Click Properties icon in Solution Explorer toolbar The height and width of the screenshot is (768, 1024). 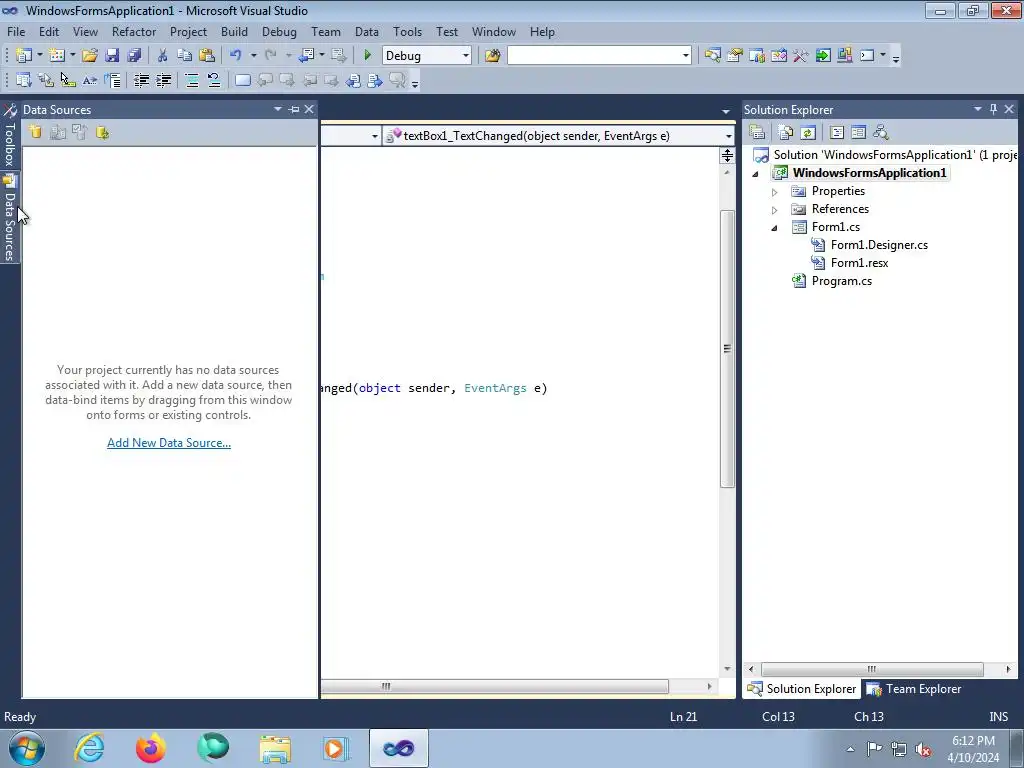757,133
